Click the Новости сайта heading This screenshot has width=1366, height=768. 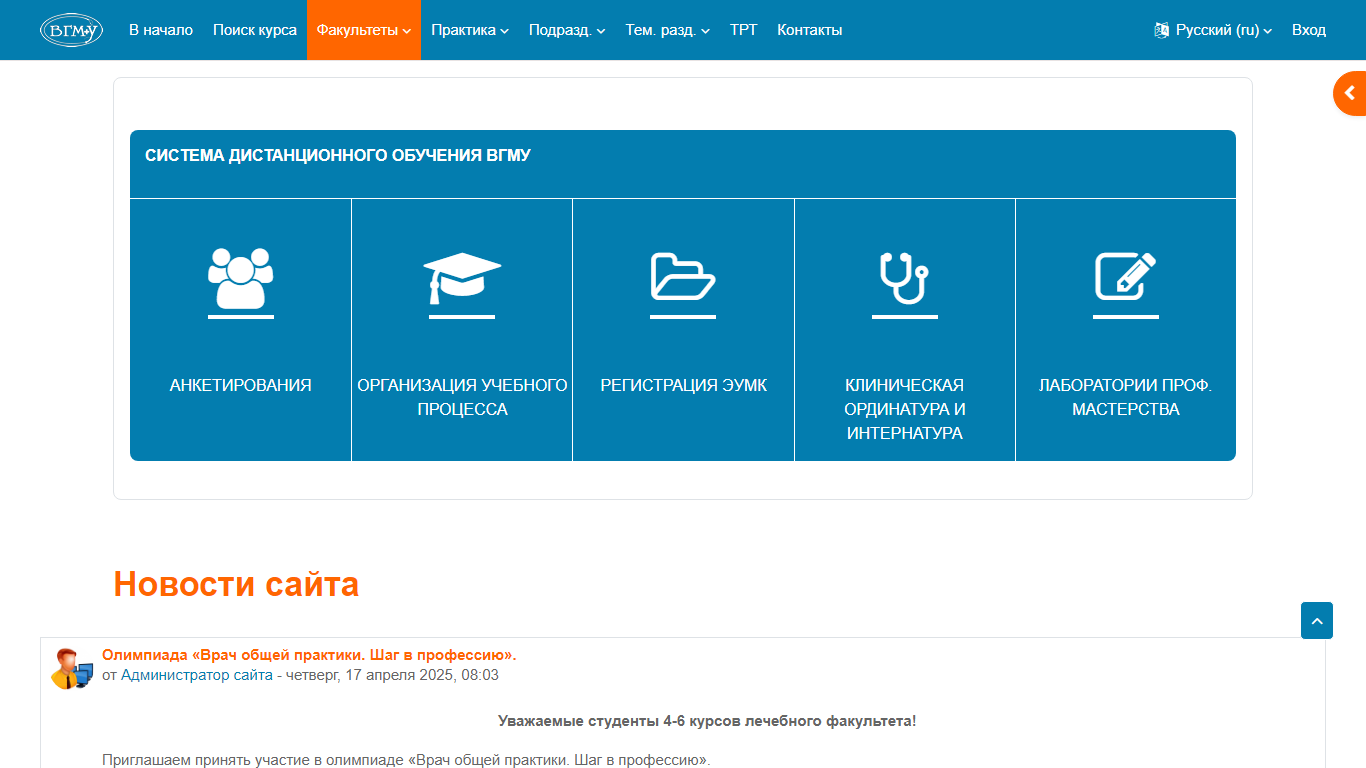(x=236, y=583)
